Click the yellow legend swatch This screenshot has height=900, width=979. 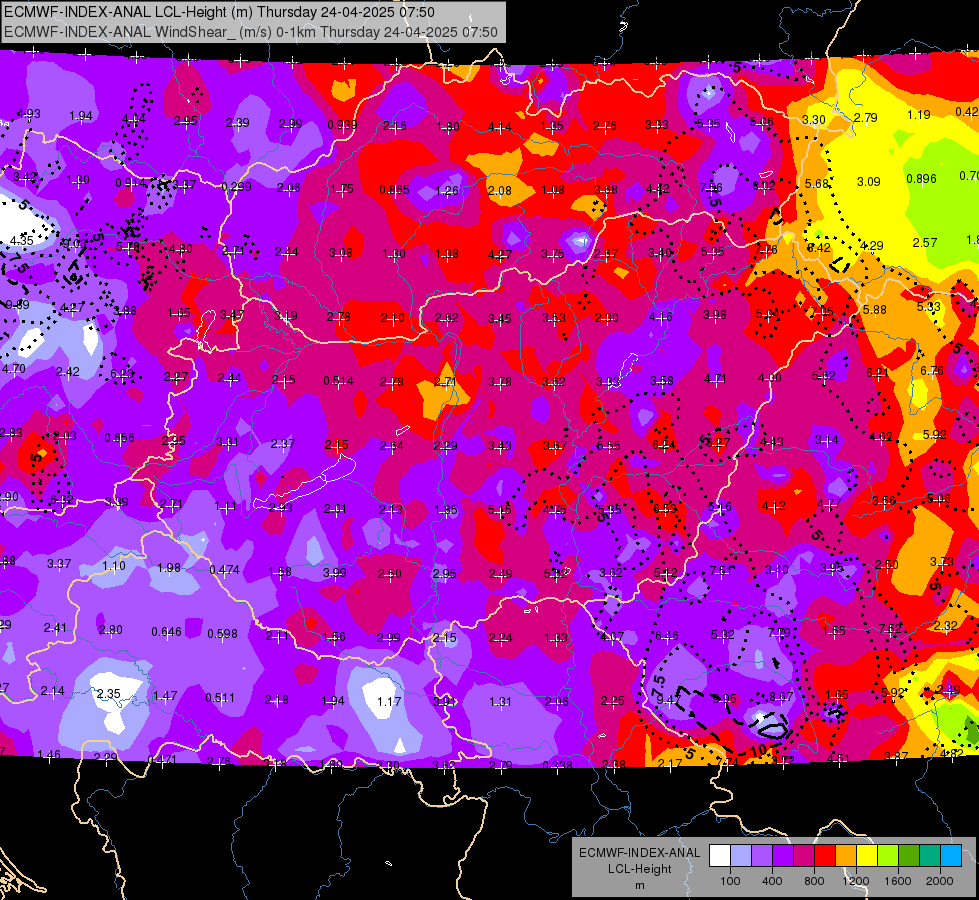click(x=867, y=856)
